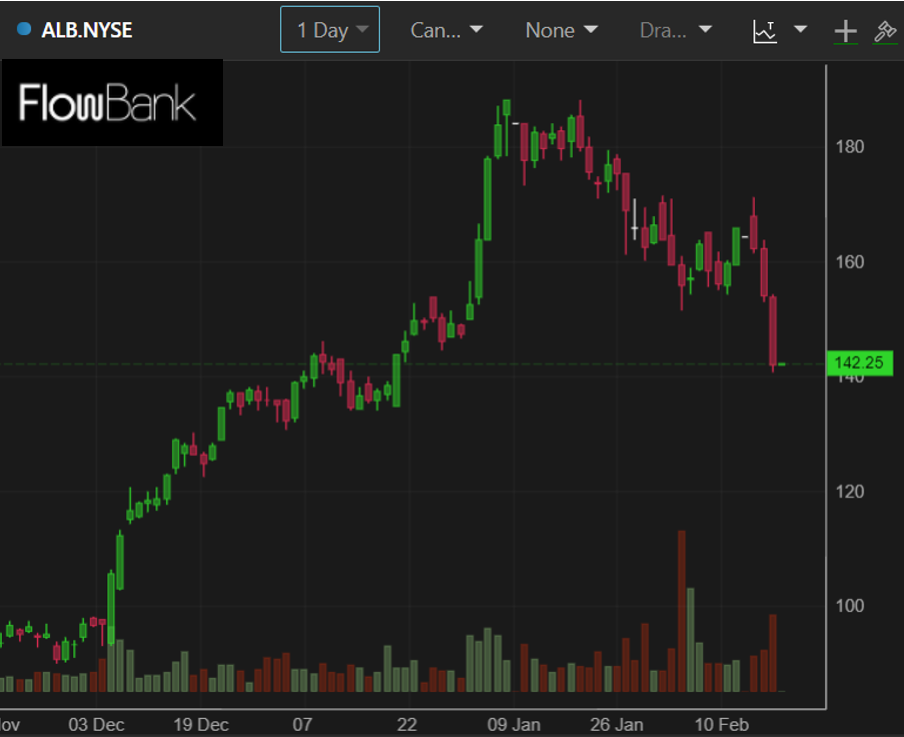Screen dimensions: 904x737
Task: Select the green 142.25 price label
Action: [858, 363]
